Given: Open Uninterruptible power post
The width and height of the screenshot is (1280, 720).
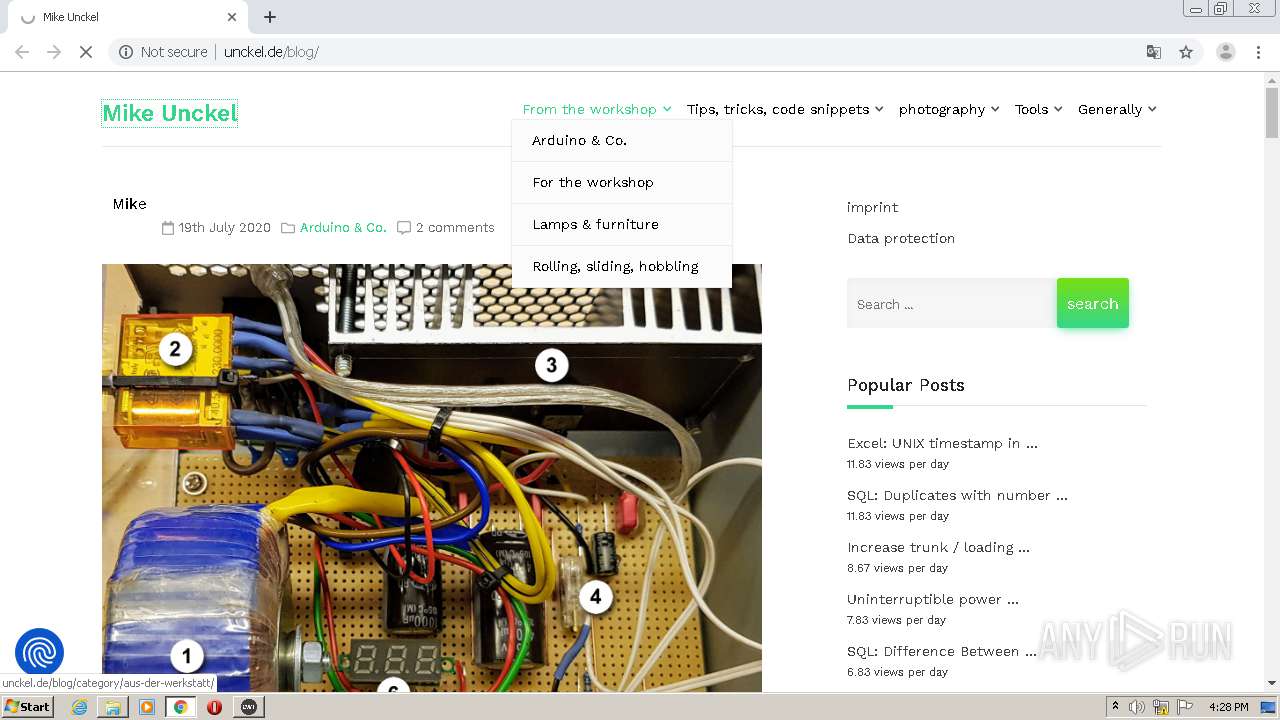Looking at the screenshot, I should click(x=933, y=599).
